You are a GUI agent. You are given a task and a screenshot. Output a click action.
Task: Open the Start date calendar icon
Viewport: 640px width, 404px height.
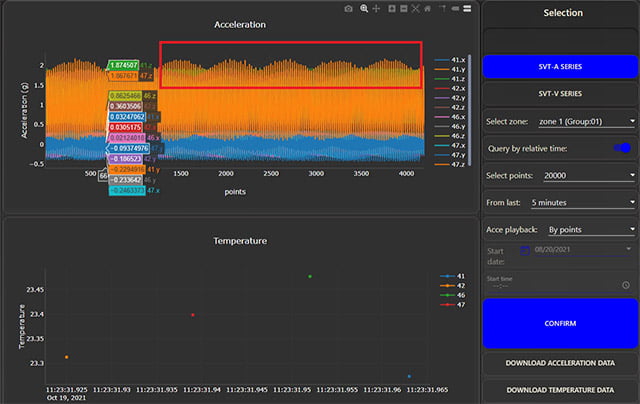coord(525,249)
